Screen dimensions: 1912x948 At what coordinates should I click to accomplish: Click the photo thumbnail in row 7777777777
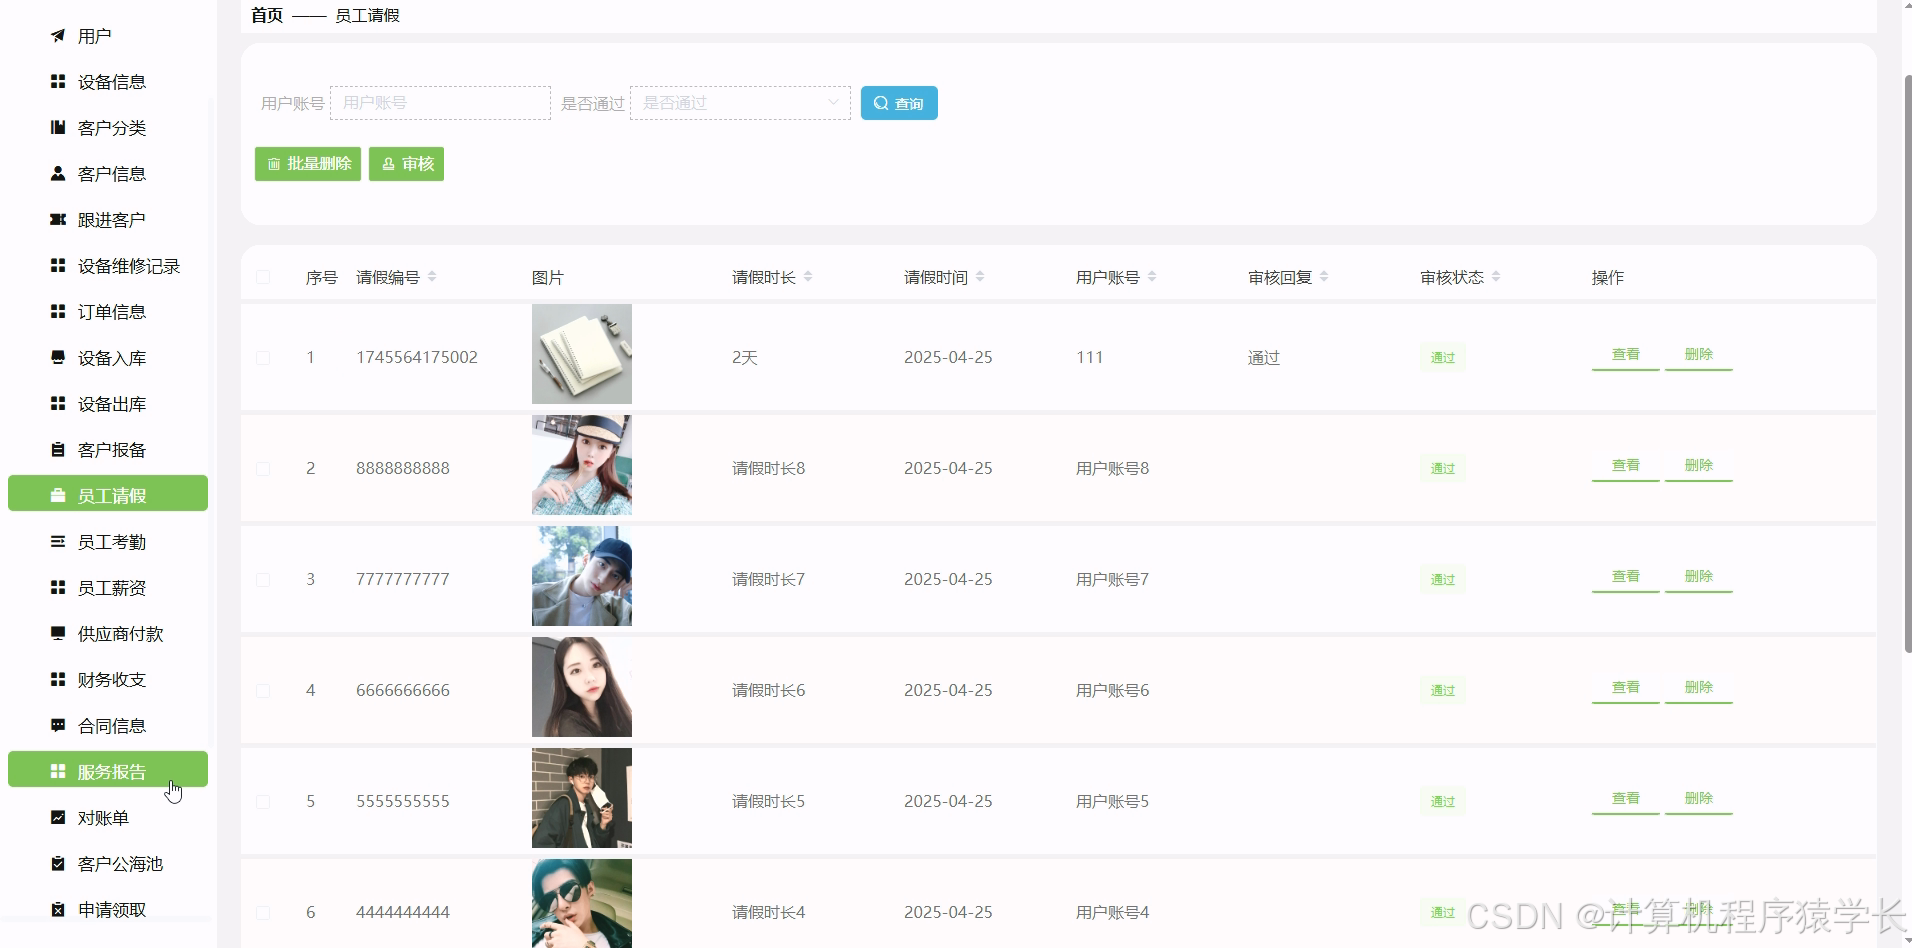pos(582,576)
